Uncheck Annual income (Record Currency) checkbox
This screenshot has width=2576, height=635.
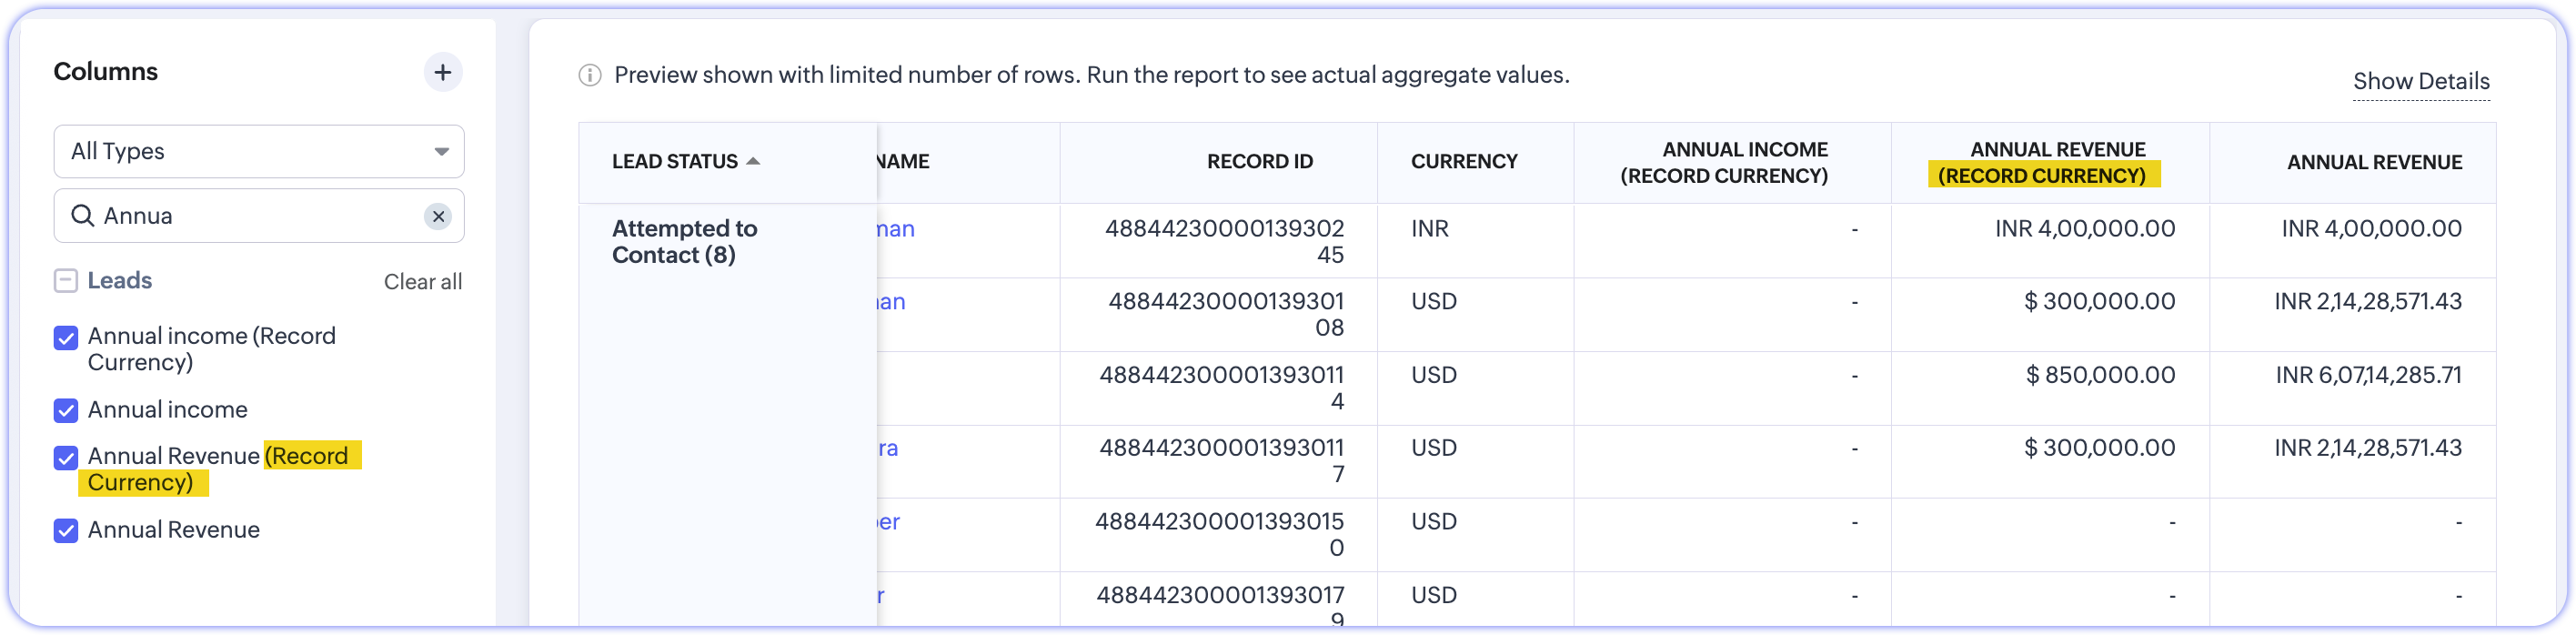[66, 338]
